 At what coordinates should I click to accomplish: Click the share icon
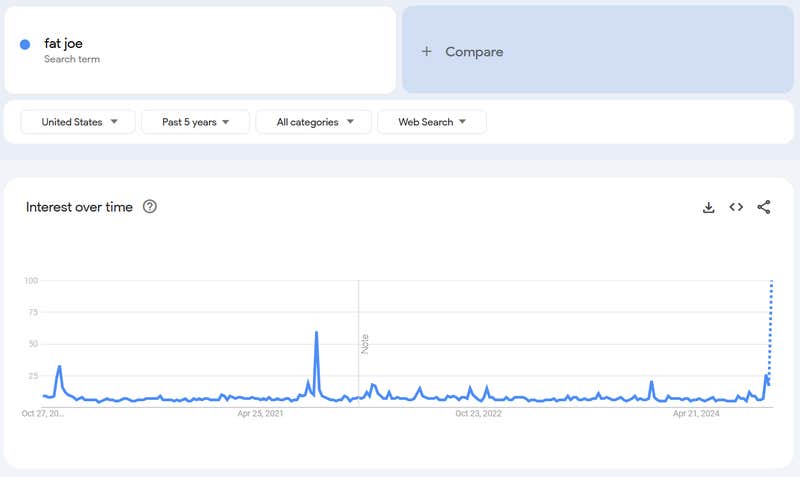pyautogui.click(x=764, y=207)
